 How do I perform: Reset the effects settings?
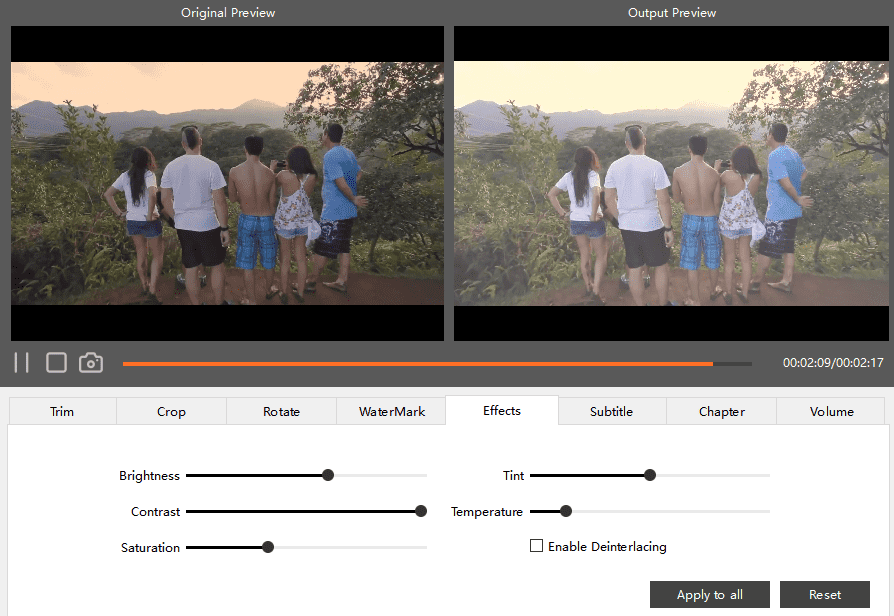[x=825, y=595]
